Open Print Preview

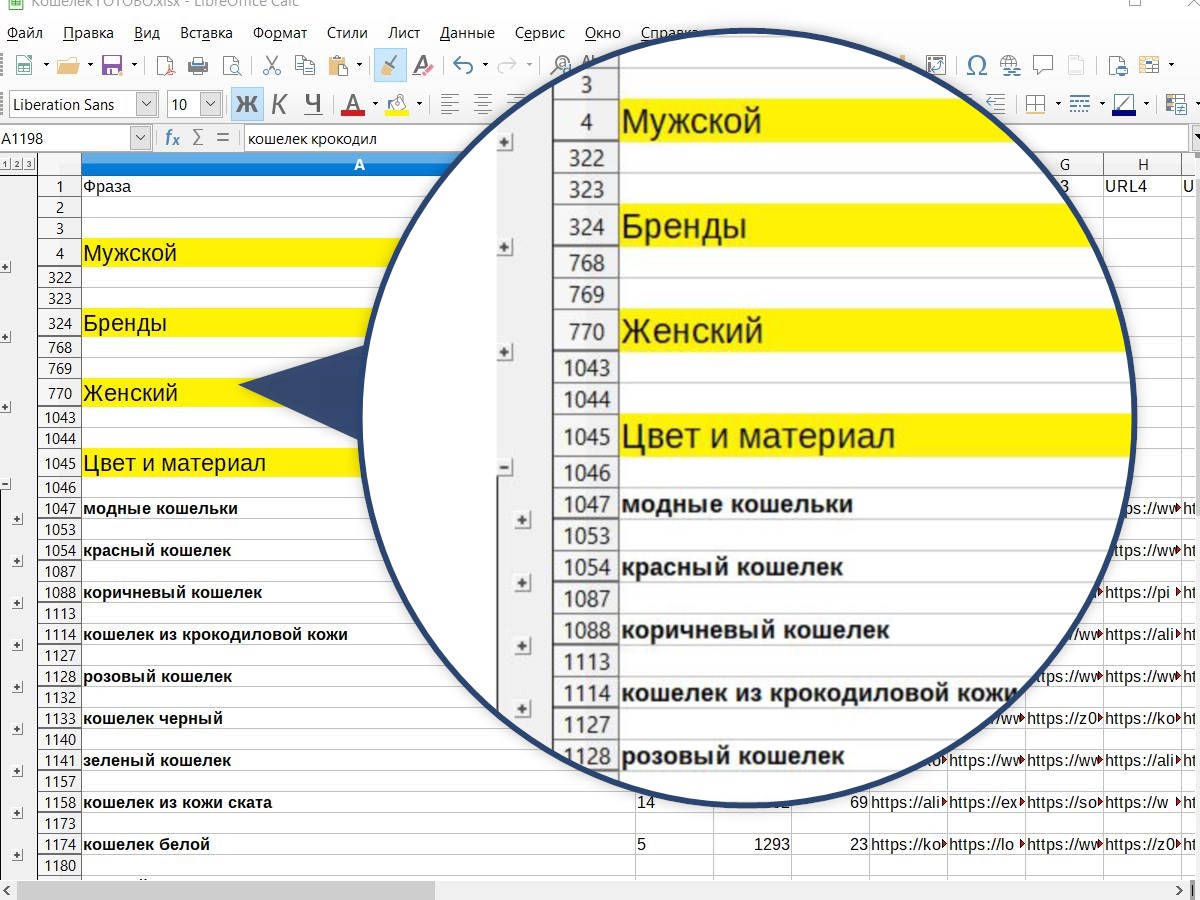(x=231, y=66)
